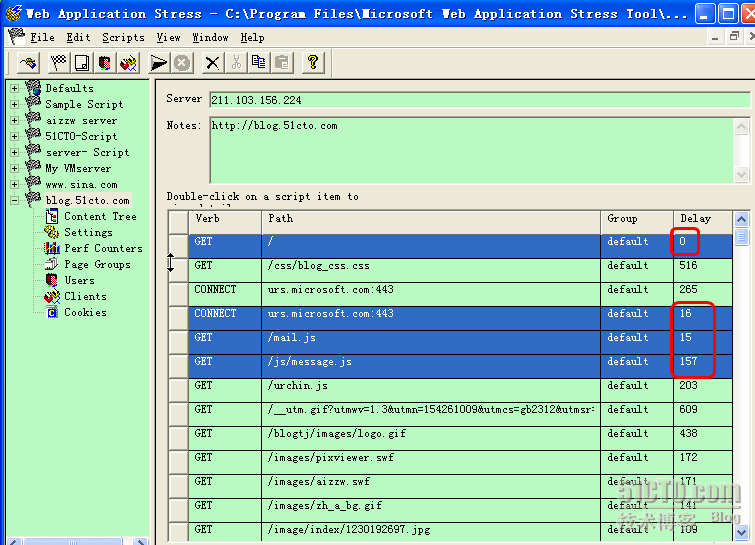Click the Users node icon in tree
This screenshot has height=545, width=755.
pyautogui.click(x=52, y=280)
